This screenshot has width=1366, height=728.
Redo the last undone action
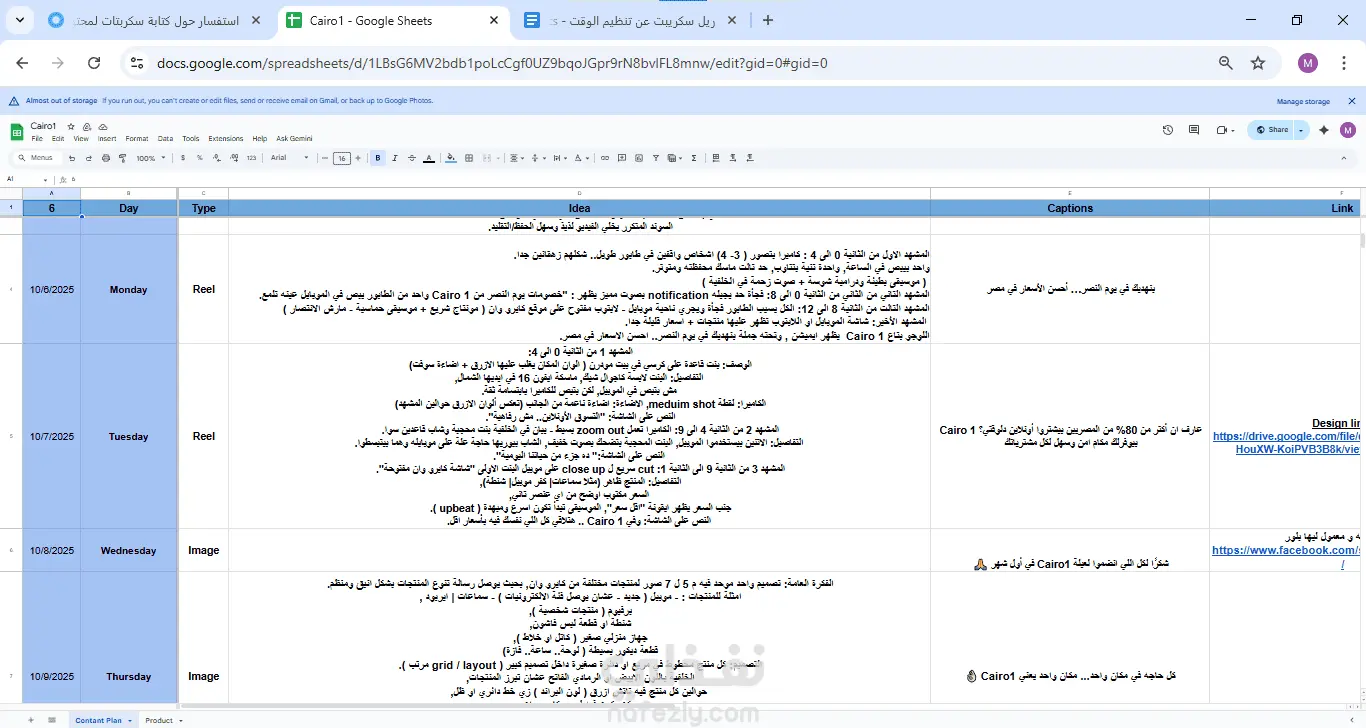(x=89, y=158)
